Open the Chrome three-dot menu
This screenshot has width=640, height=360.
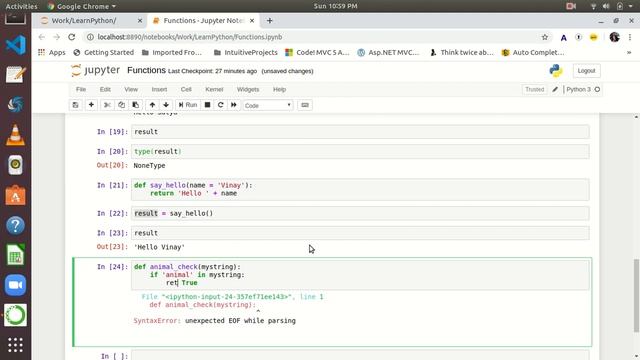click(630, 37)
